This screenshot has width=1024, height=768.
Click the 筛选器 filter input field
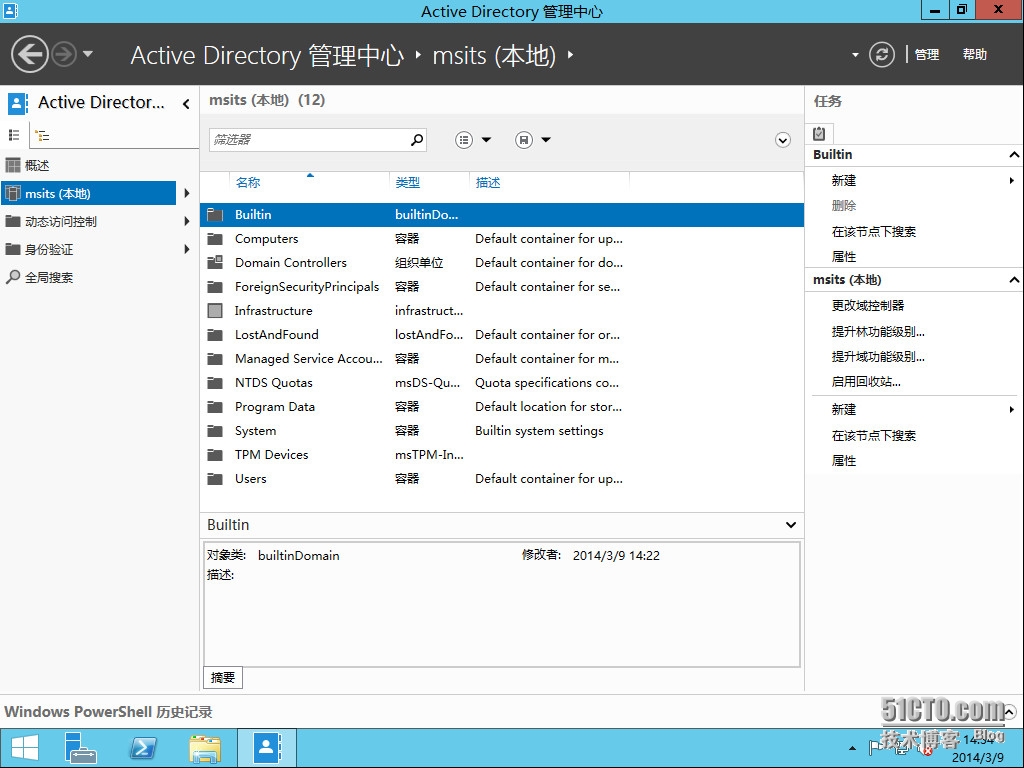pyautogui.click(x=308, y=140)
